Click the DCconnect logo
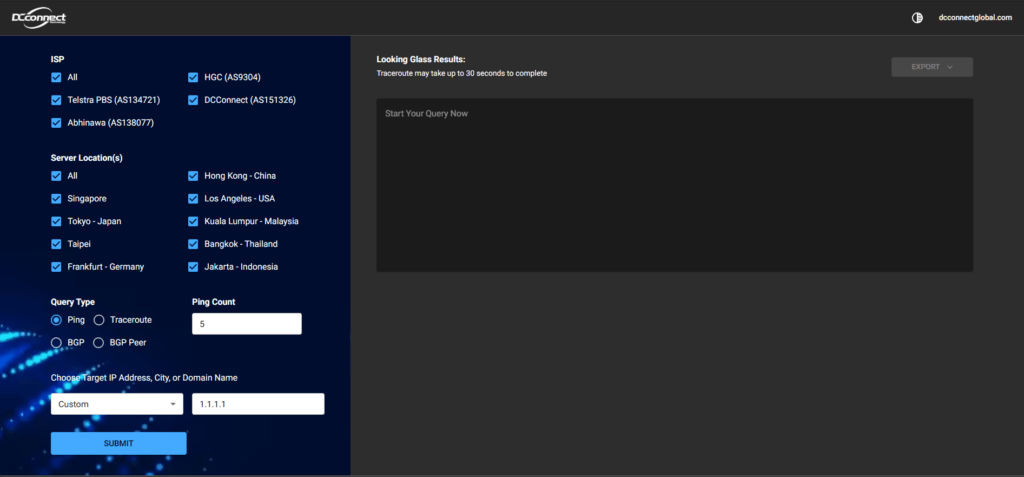This screenshot has height=477, width=1024. coord(40,17)
